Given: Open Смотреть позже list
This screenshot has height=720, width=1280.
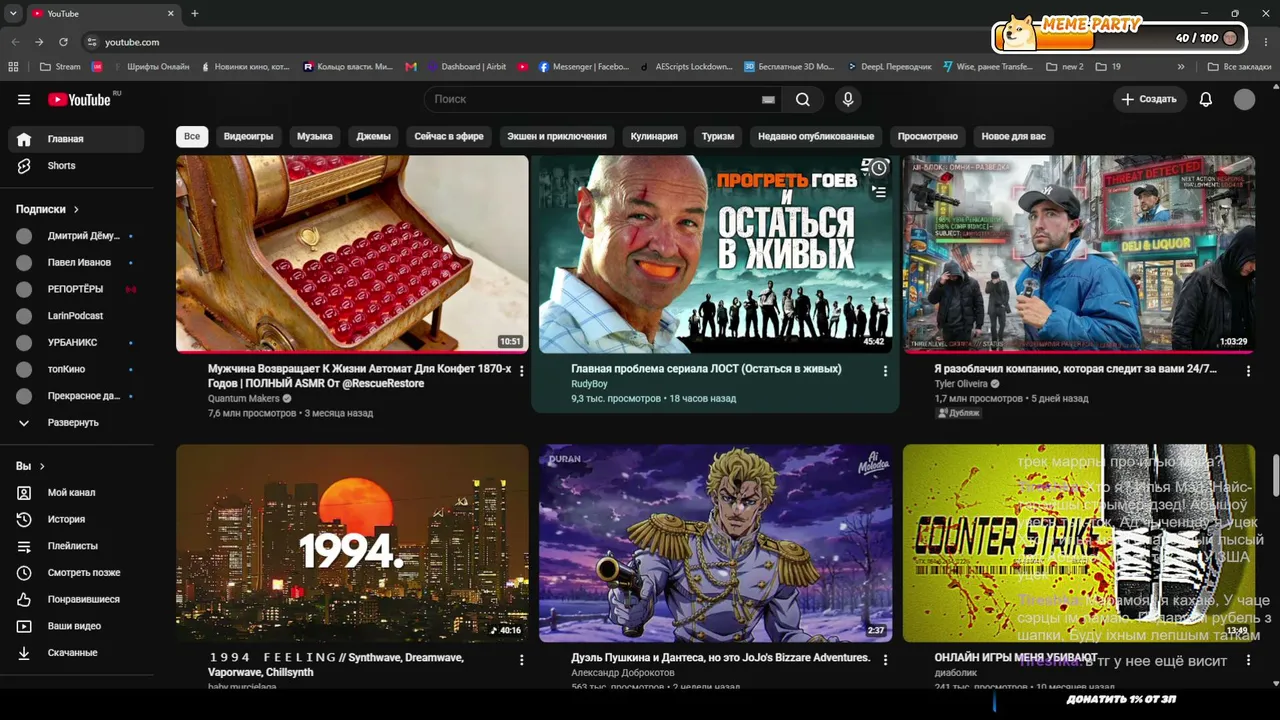Looking at the screenshot, I should click(76, 573).
